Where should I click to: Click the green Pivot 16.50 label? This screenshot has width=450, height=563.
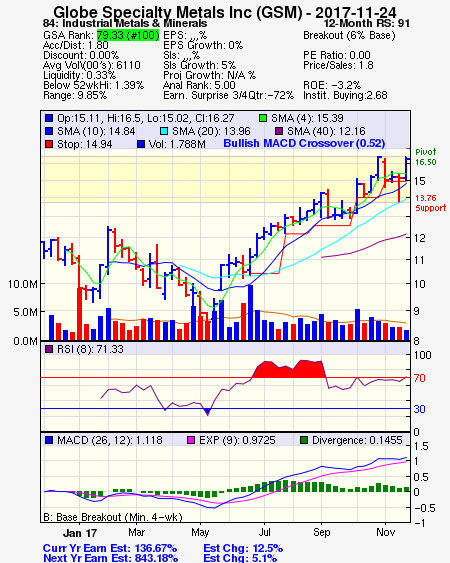[x=426, y=157]
